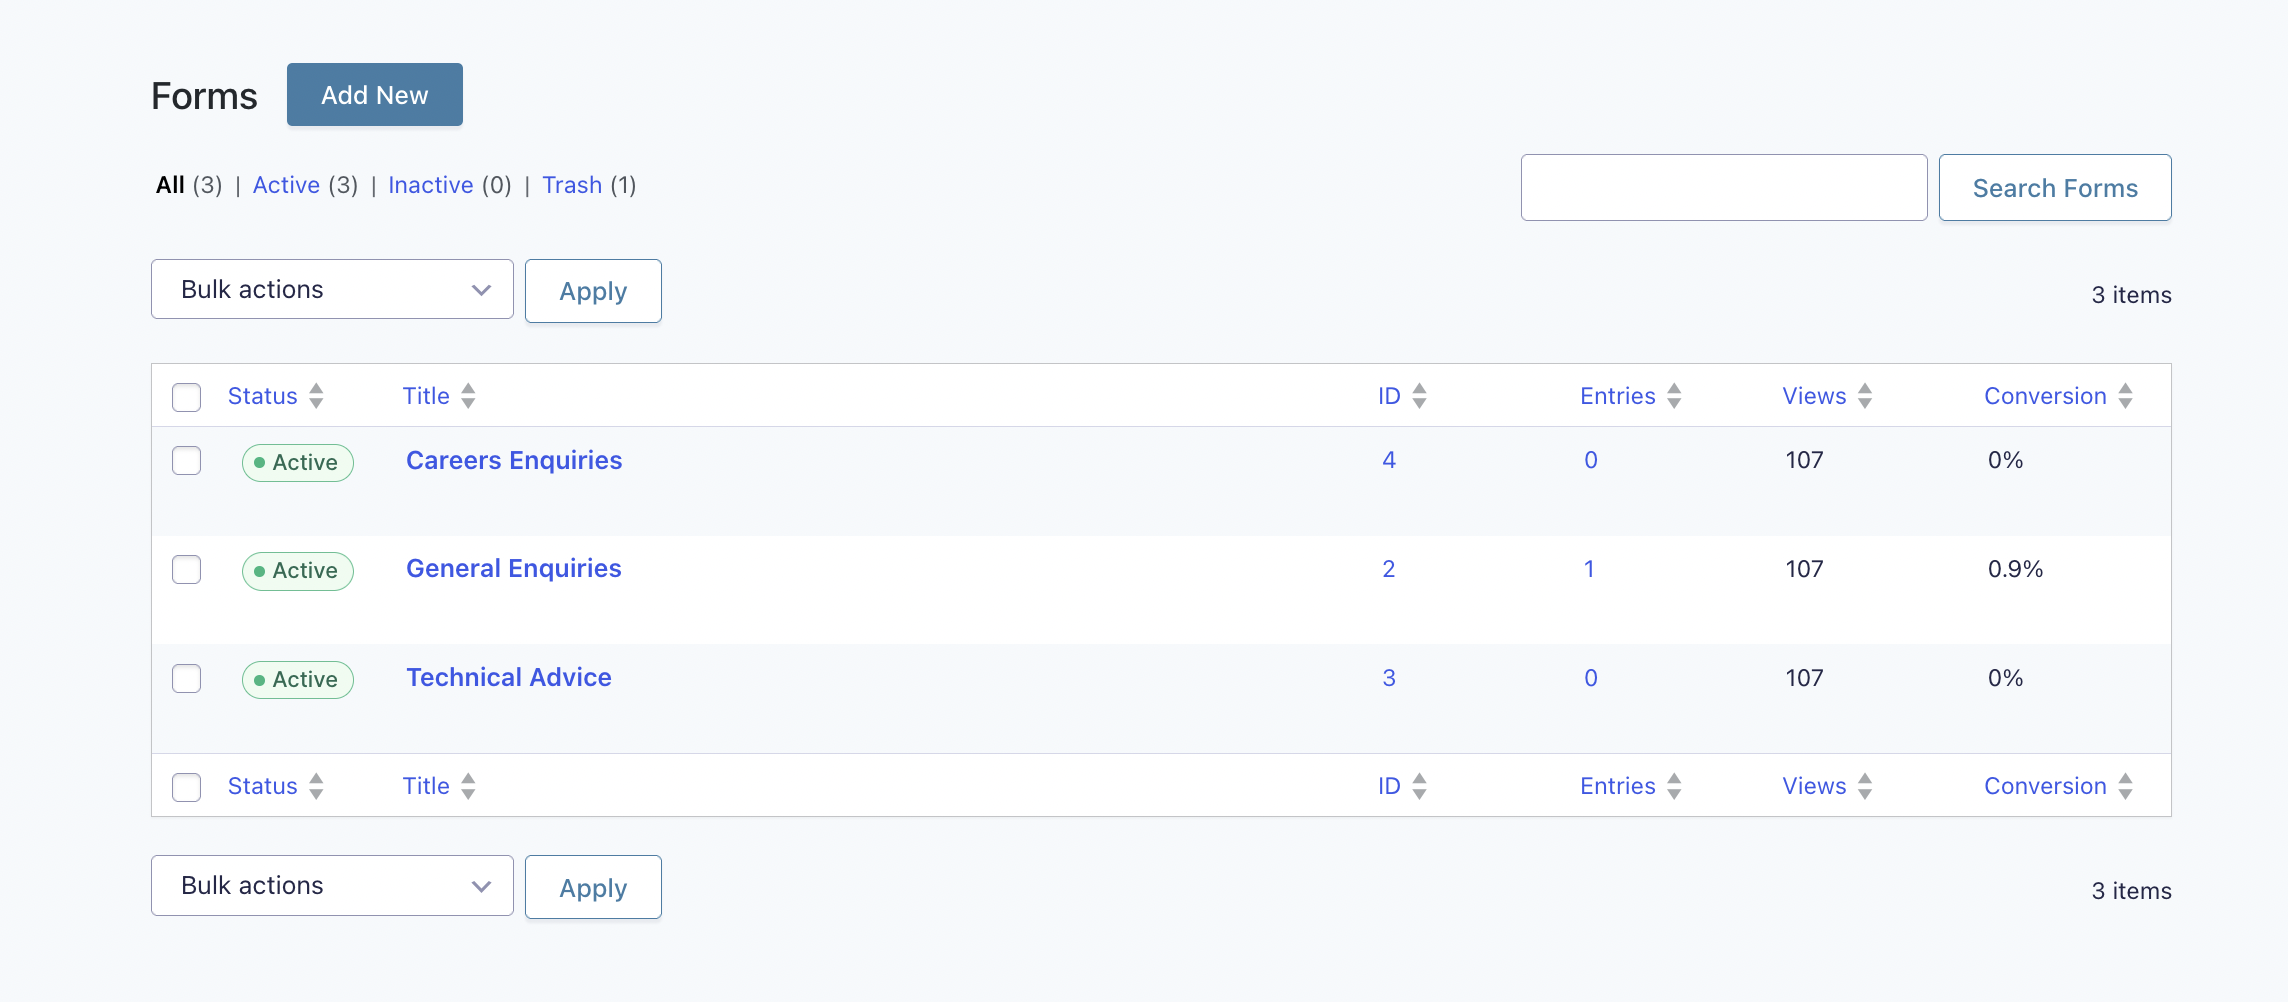Check the Careers Enquiries row checkbox

186,461
